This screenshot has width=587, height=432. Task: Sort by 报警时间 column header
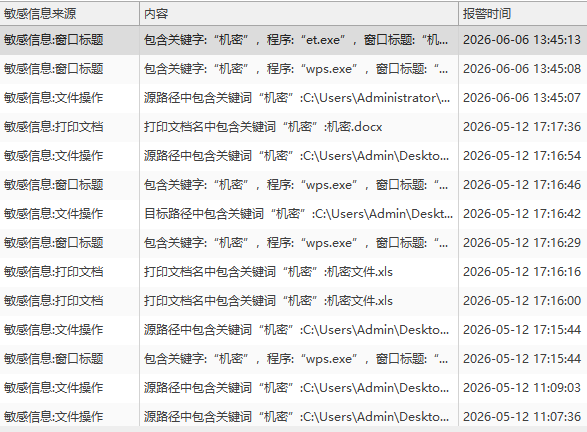tap(523, 14)
